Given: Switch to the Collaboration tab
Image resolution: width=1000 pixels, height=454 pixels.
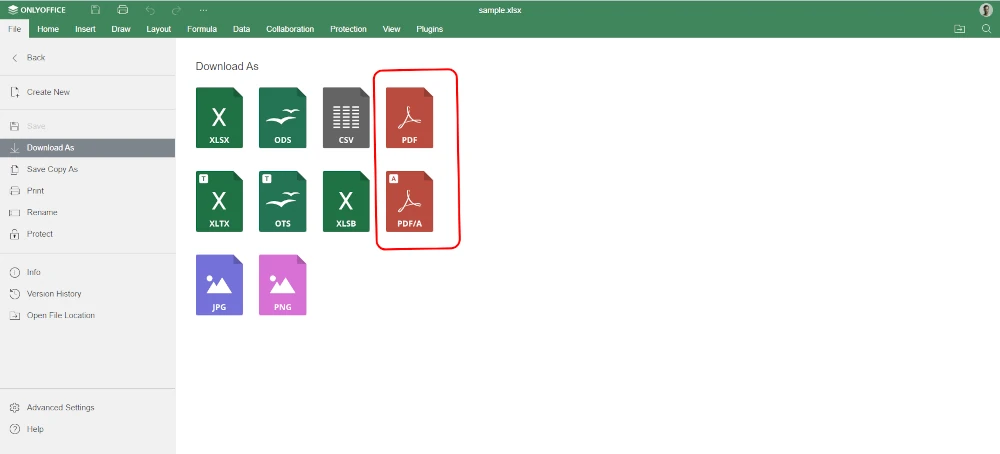Looking at the screenshot, I should (x=290, y=29).
